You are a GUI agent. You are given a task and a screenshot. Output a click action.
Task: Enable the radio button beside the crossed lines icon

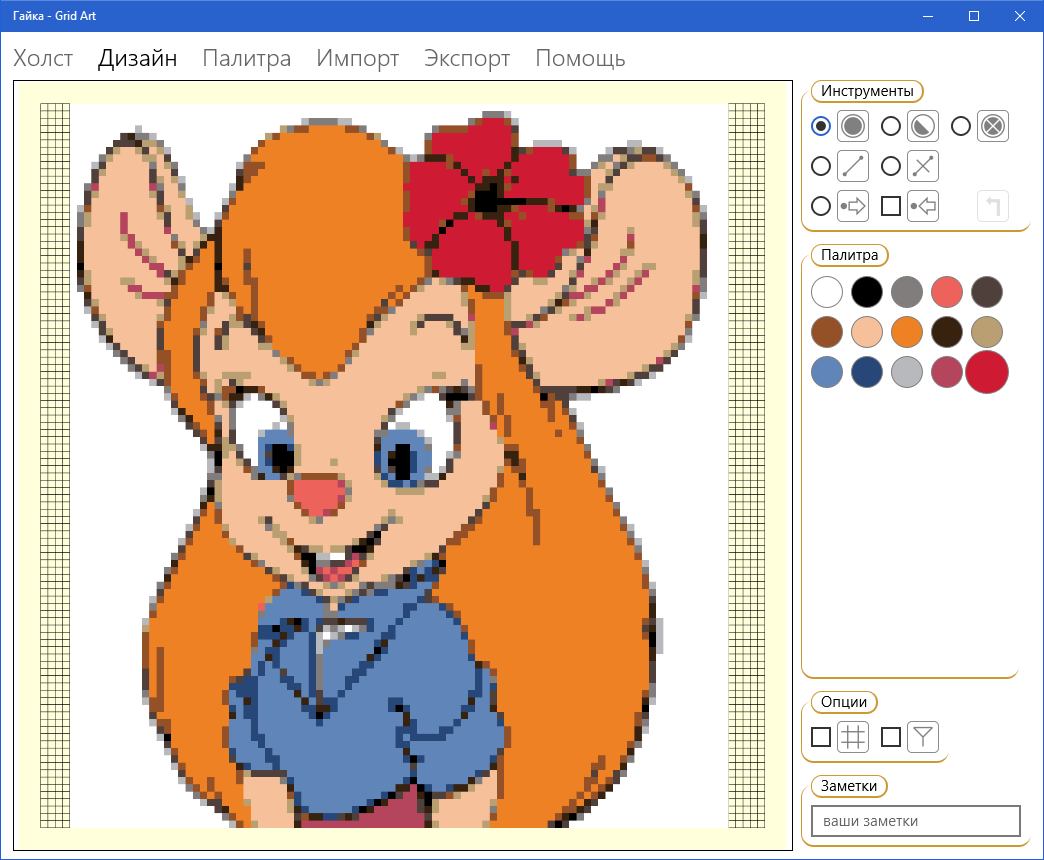[891, 166]
